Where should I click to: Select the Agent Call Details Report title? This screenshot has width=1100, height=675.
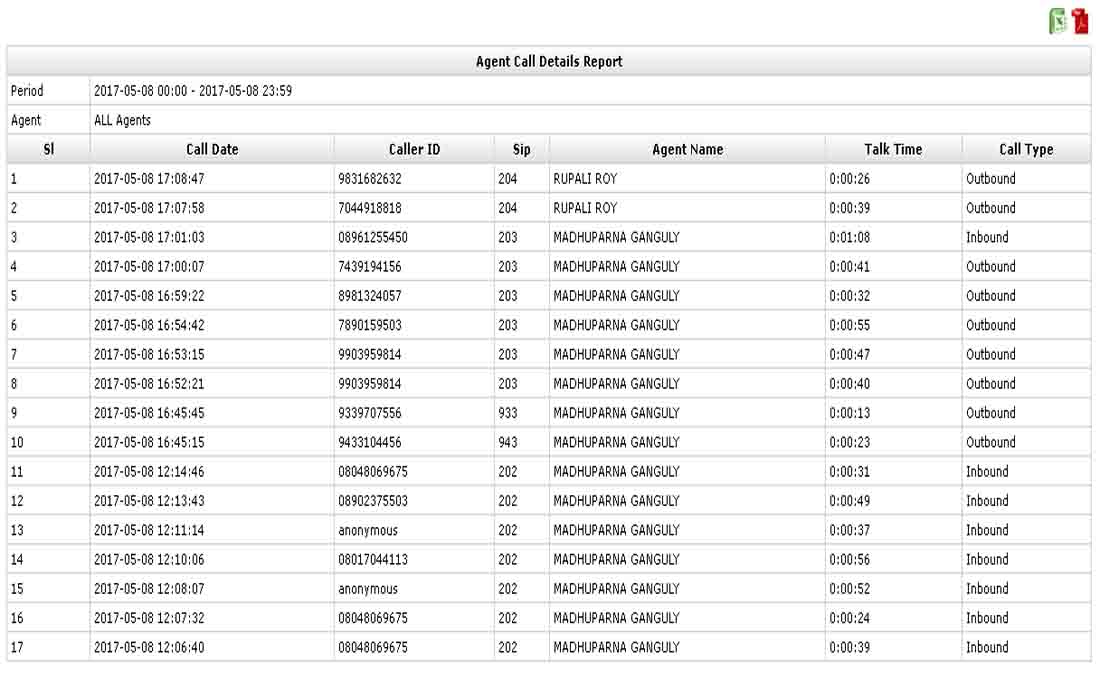(548, 61)
